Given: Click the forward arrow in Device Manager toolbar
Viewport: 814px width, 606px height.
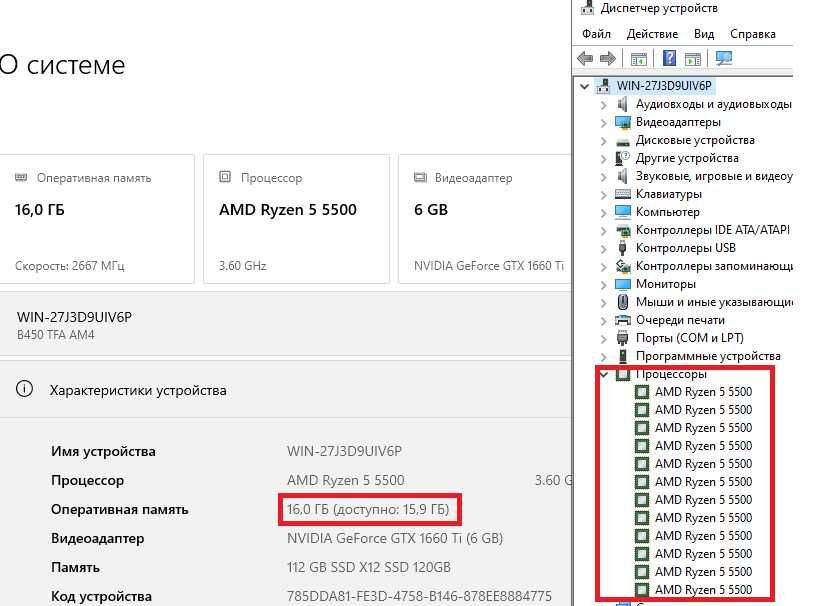Looking at the screenshot, I should click(607, 58).
